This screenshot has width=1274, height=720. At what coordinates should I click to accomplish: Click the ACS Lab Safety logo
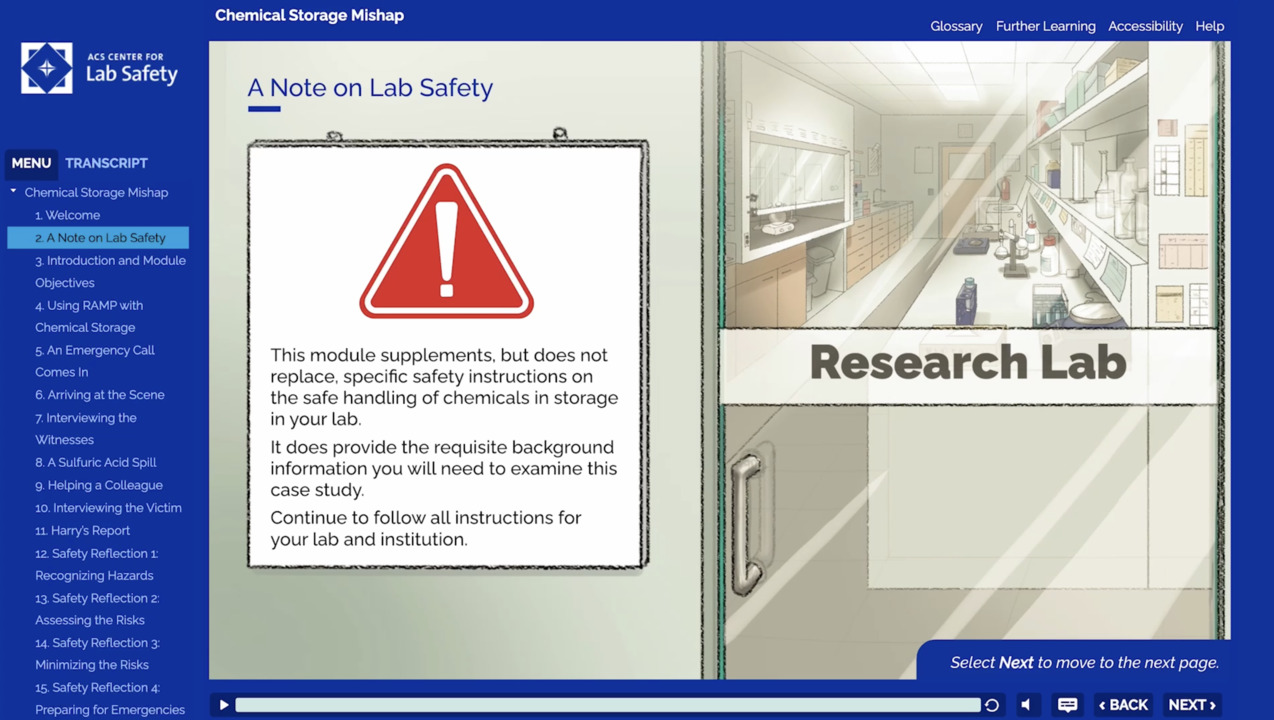pos(99,68)
